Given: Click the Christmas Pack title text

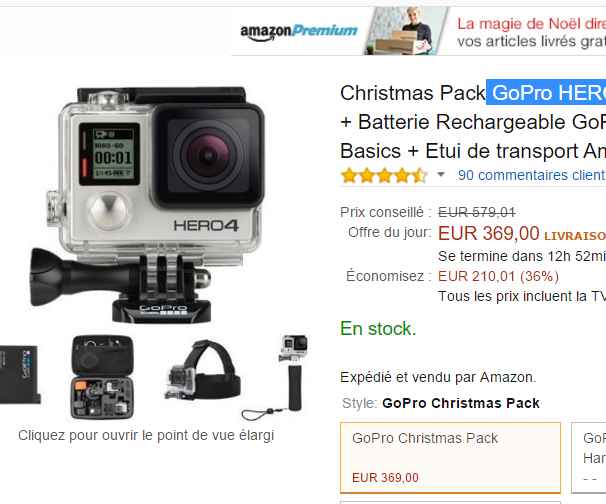Looking at the screenshot, I should pos(413,93).
